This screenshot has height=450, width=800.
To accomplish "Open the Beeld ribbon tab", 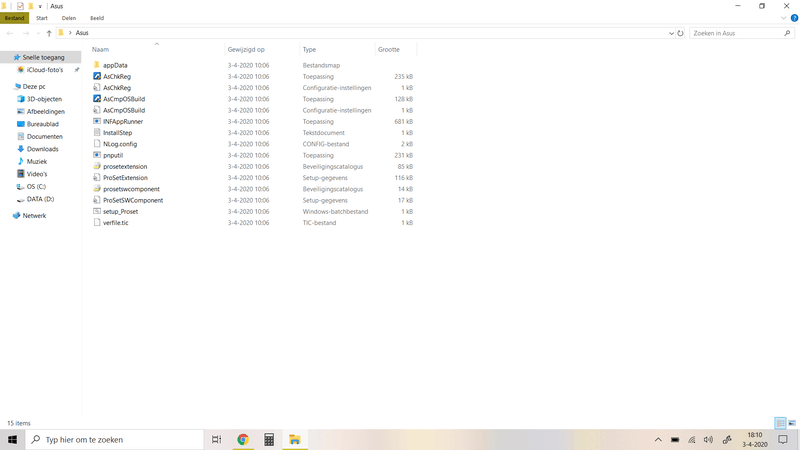I will [97, 18].
